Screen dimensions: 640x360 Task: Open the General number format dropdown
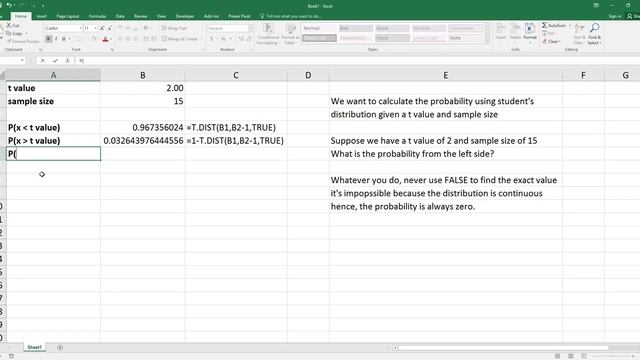pyautogui.click(x=250, y=28)
